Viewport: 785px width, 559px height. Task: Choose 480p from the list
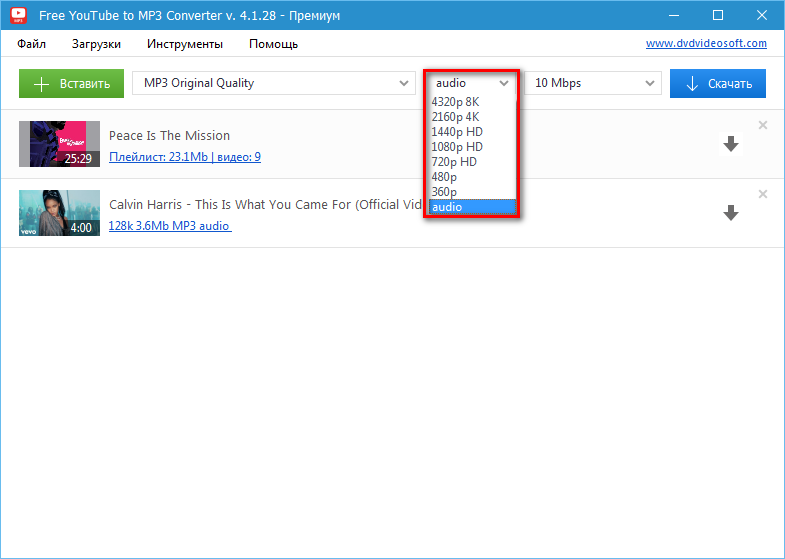(x=472, y=177)
